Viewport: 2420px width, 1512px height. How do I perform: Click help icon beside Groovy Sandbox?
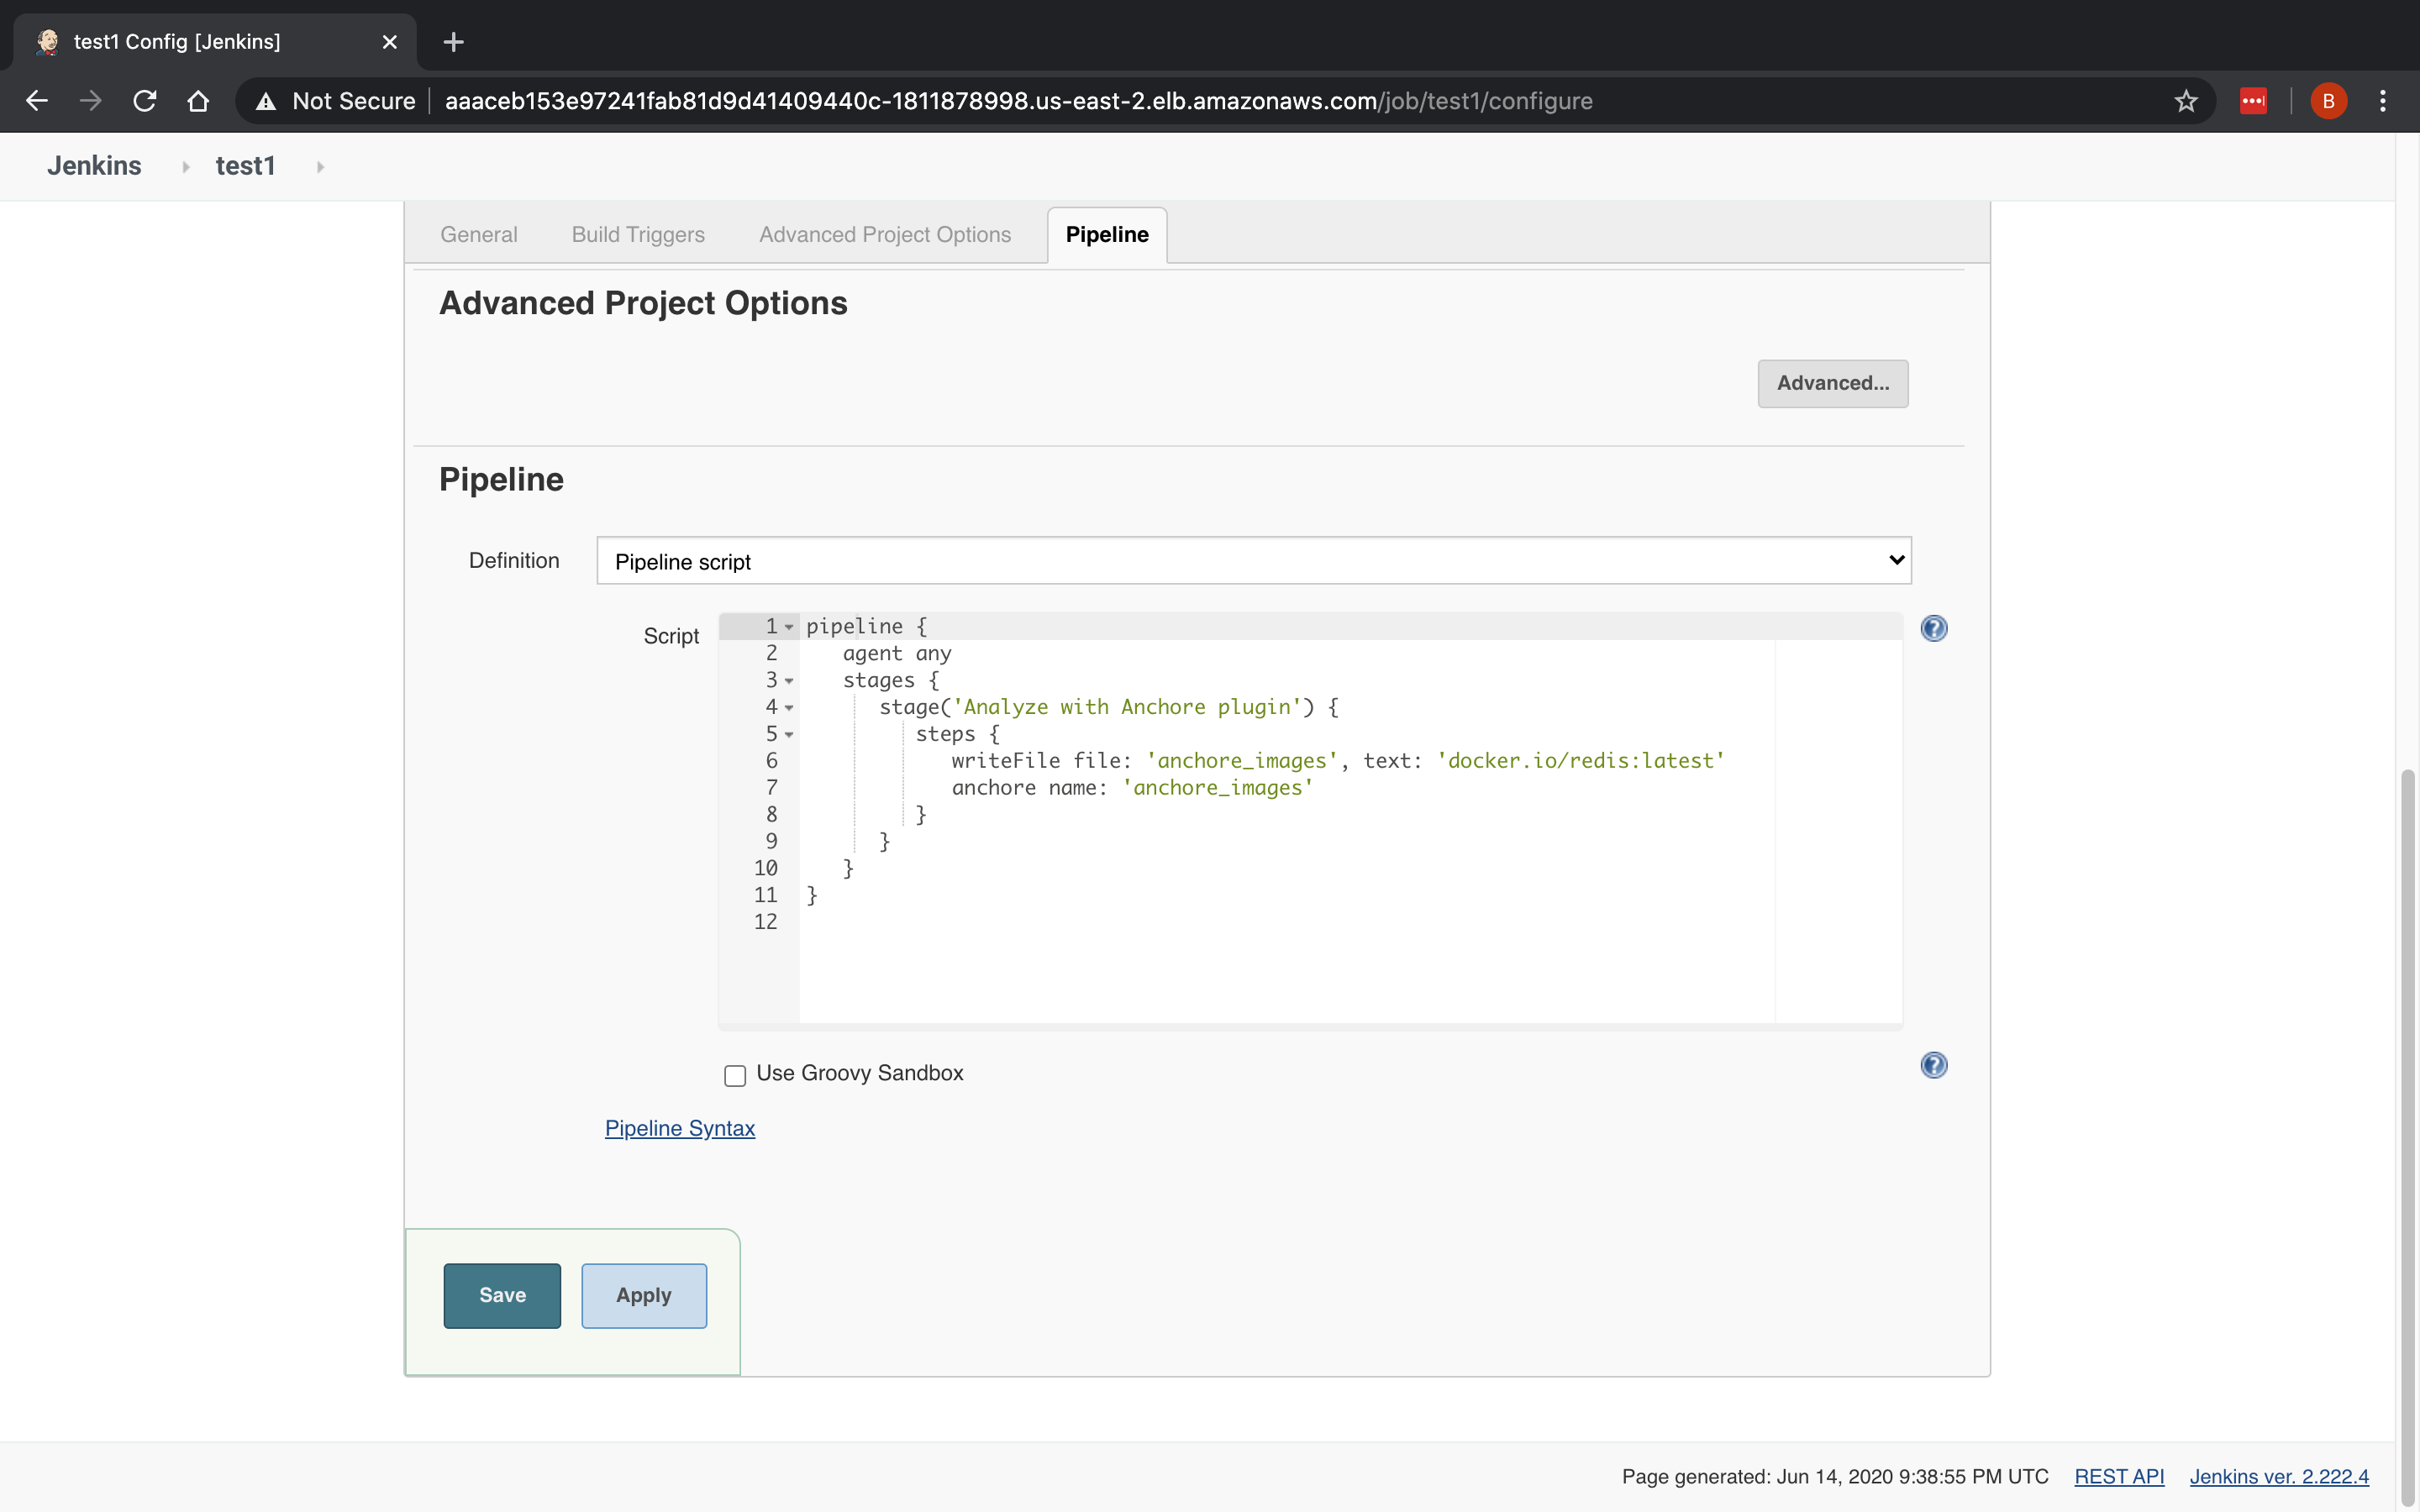[x=1934, y=1065]
